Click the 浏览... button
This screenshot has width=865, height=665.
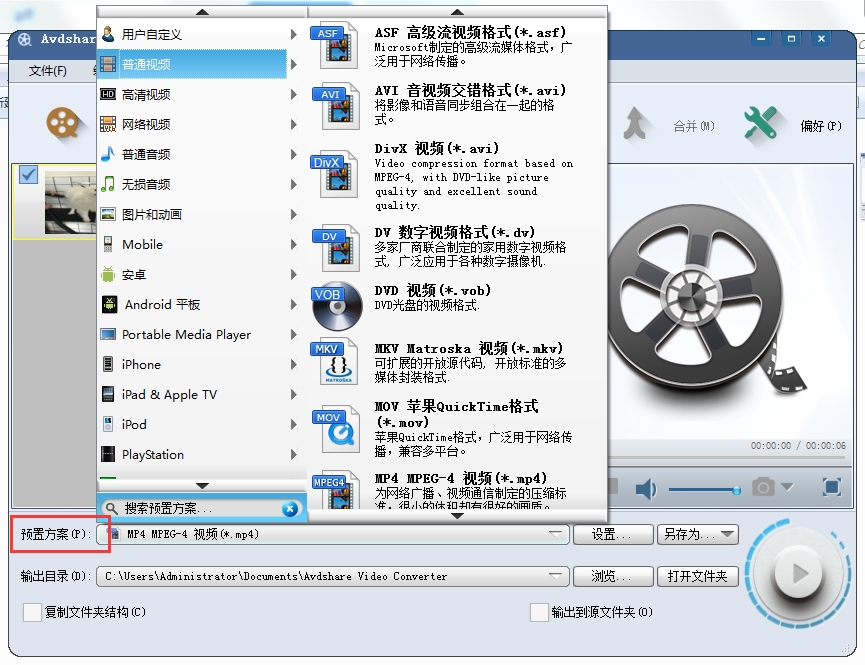613,576
